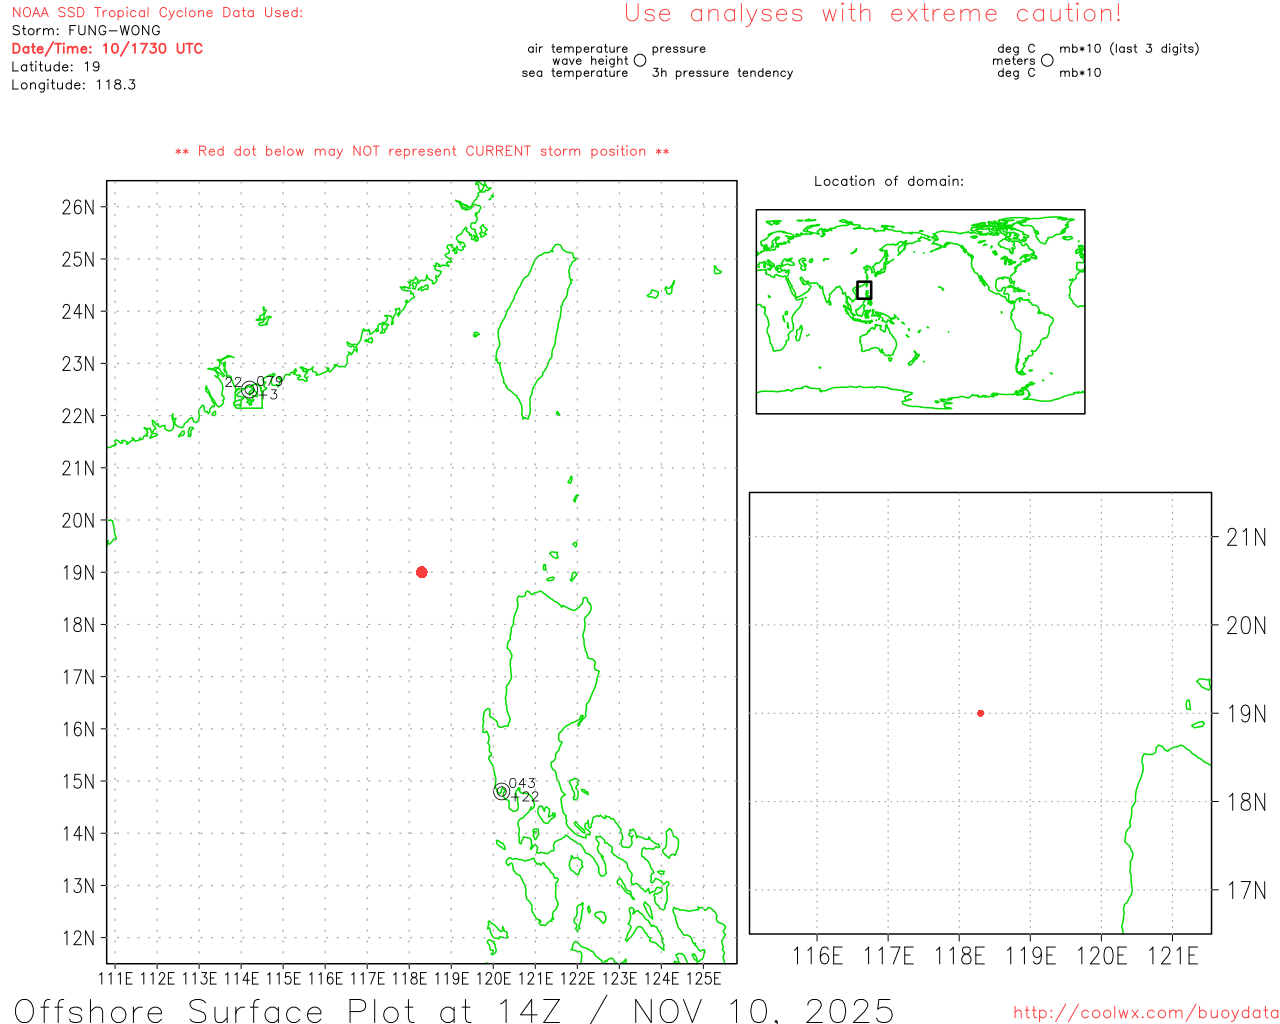This screenshot has height=1024, width=1280.
Task: Click the 043 pressure reading near Luzon
Action: [x=522, y=783]
